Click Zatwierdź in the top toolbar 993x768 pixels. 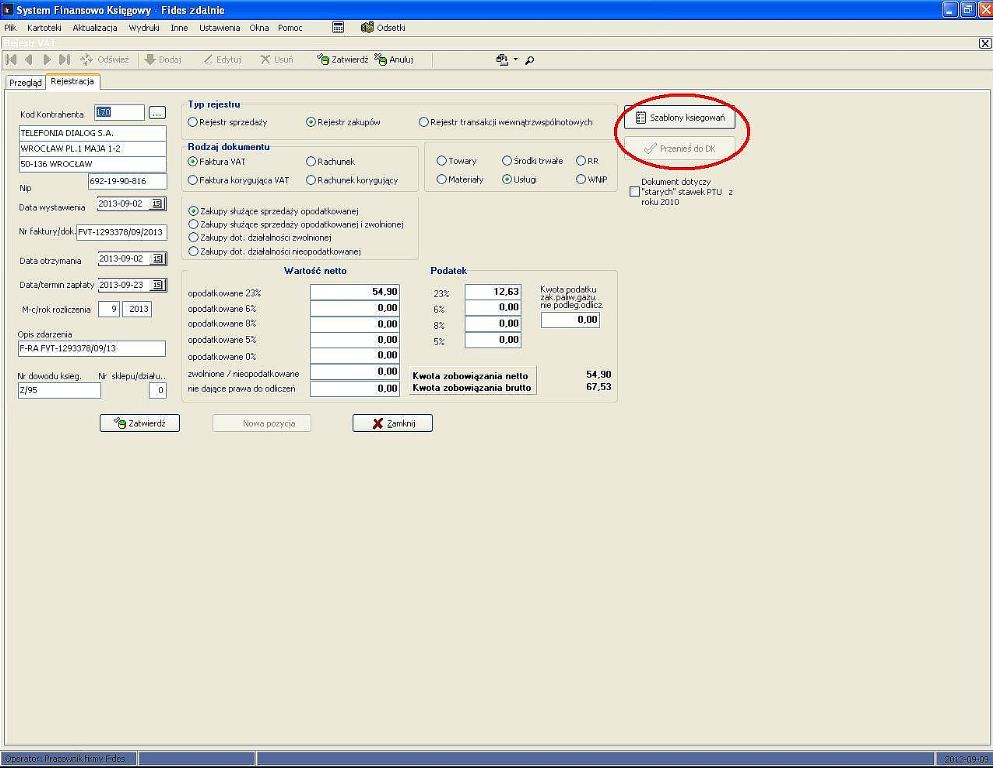pyautogui.click(x=343, y=60)
